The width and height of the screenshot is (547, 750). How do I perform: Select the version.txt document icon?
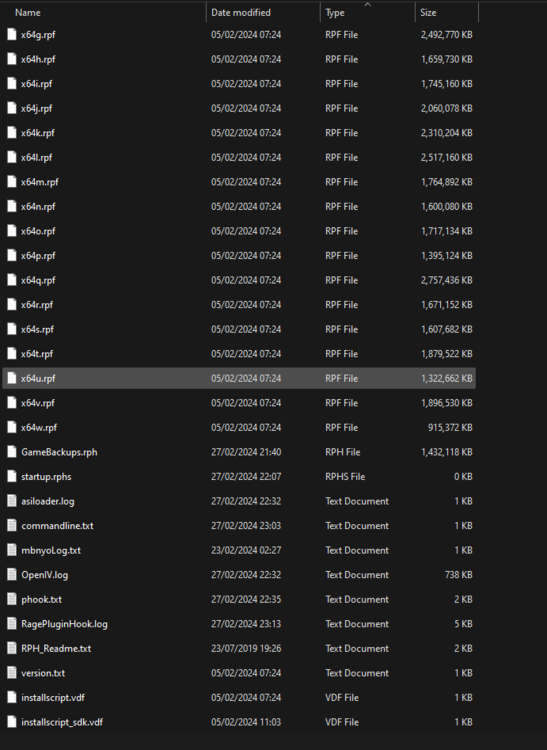(x=12, y=673)
